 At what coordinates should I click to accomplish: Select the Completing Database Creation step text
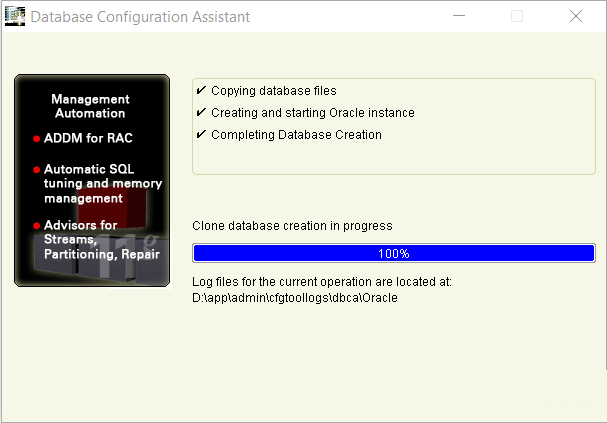296,135
